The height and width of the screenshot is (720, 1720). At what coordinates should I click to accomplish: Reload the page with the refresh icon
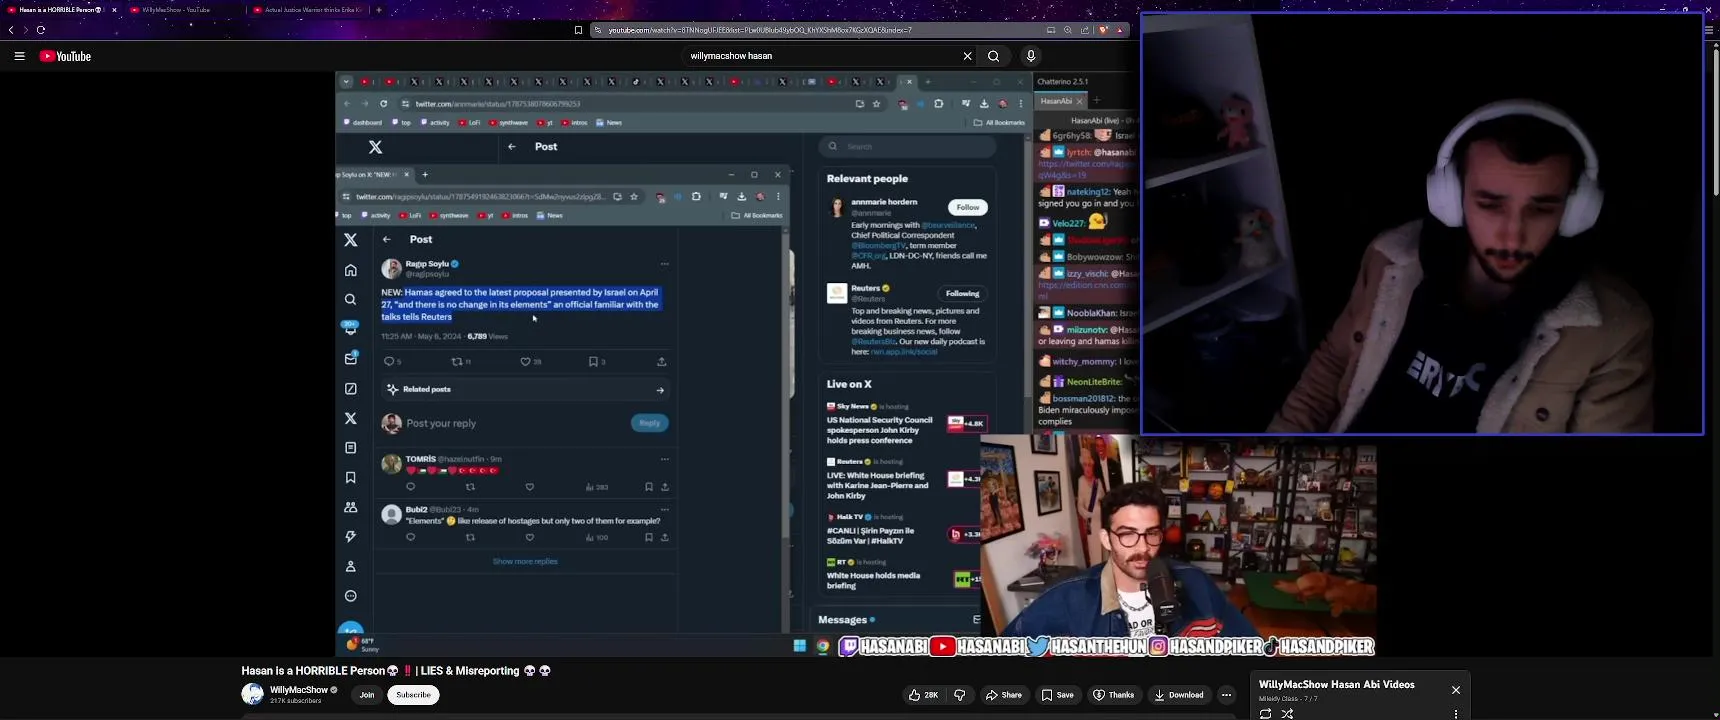tap(41, 30)
